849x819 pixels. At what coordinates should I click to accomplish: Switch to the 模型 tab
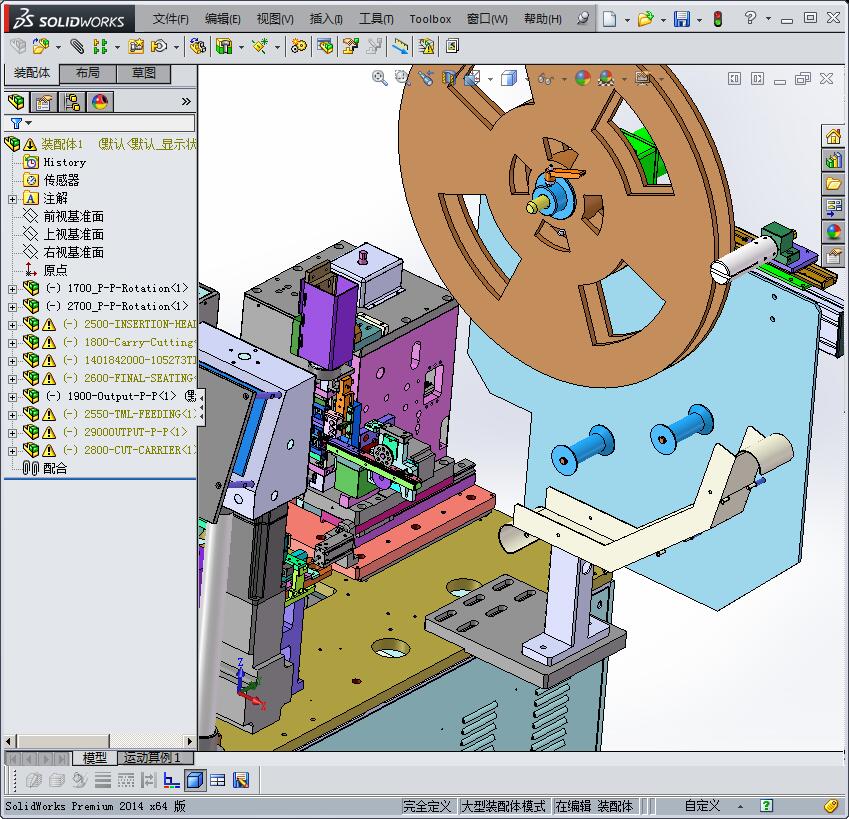tap(94, 758)
